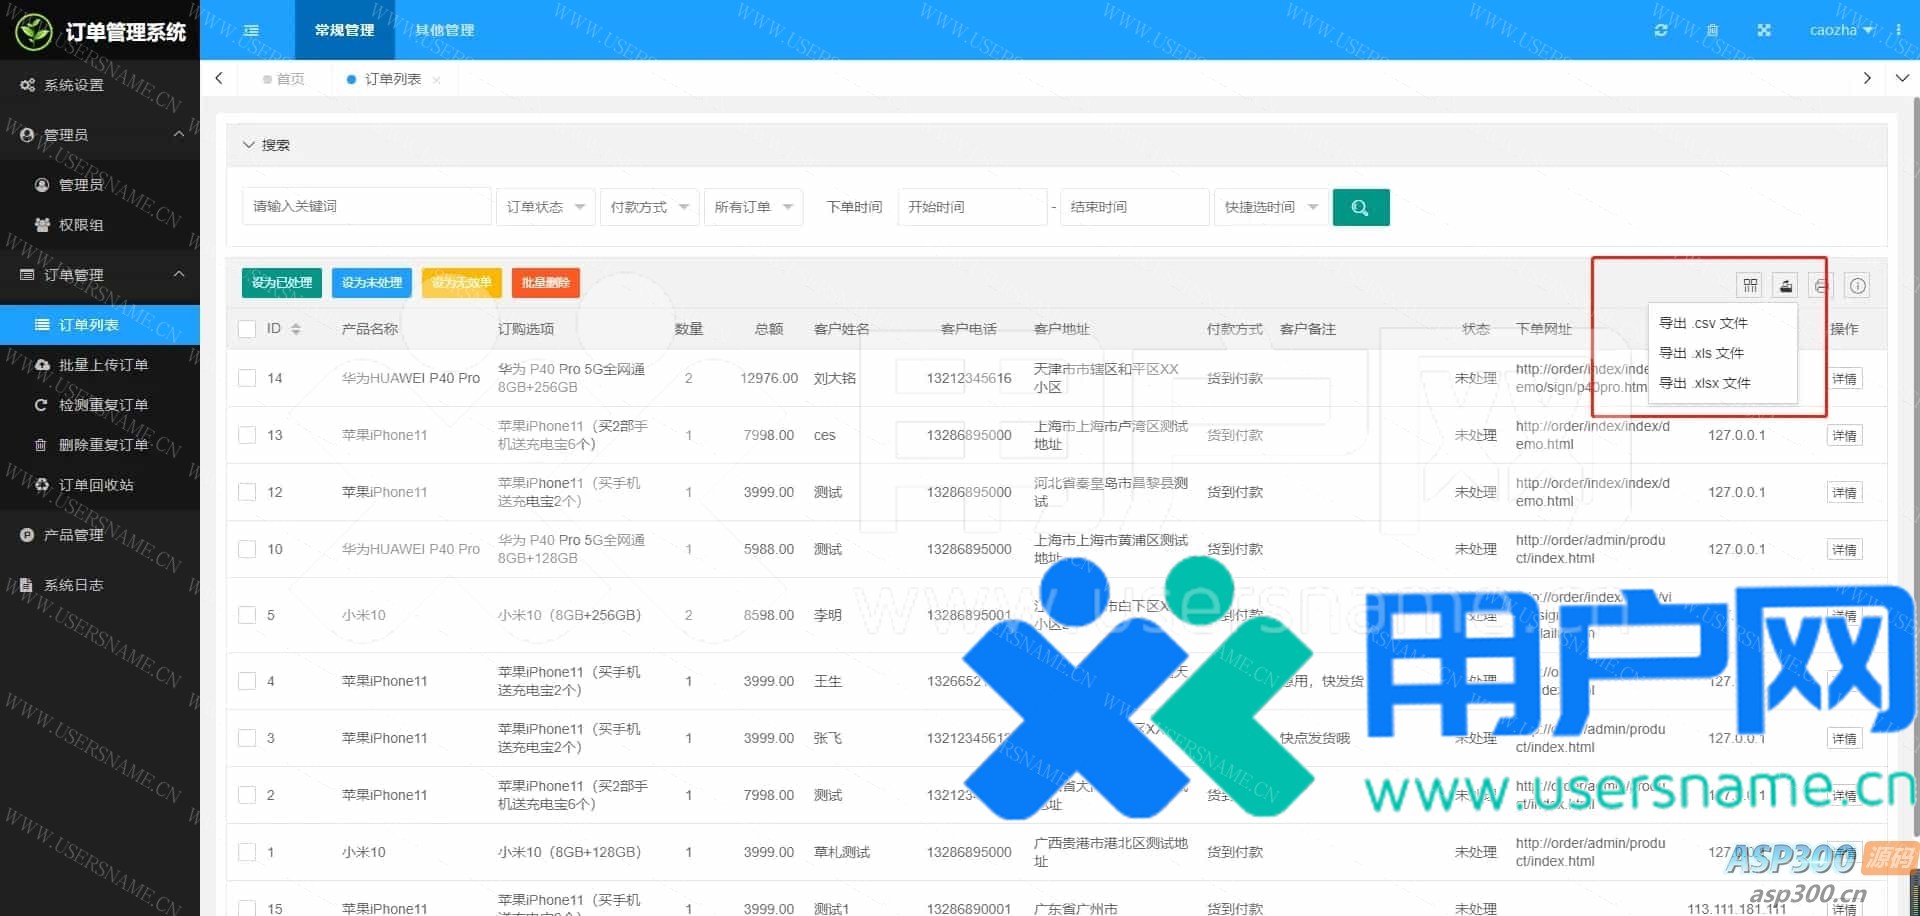Open 删除重复订单 in the sidebar
The height and width of the screenshot is (916, 1920).
(100, 445)
